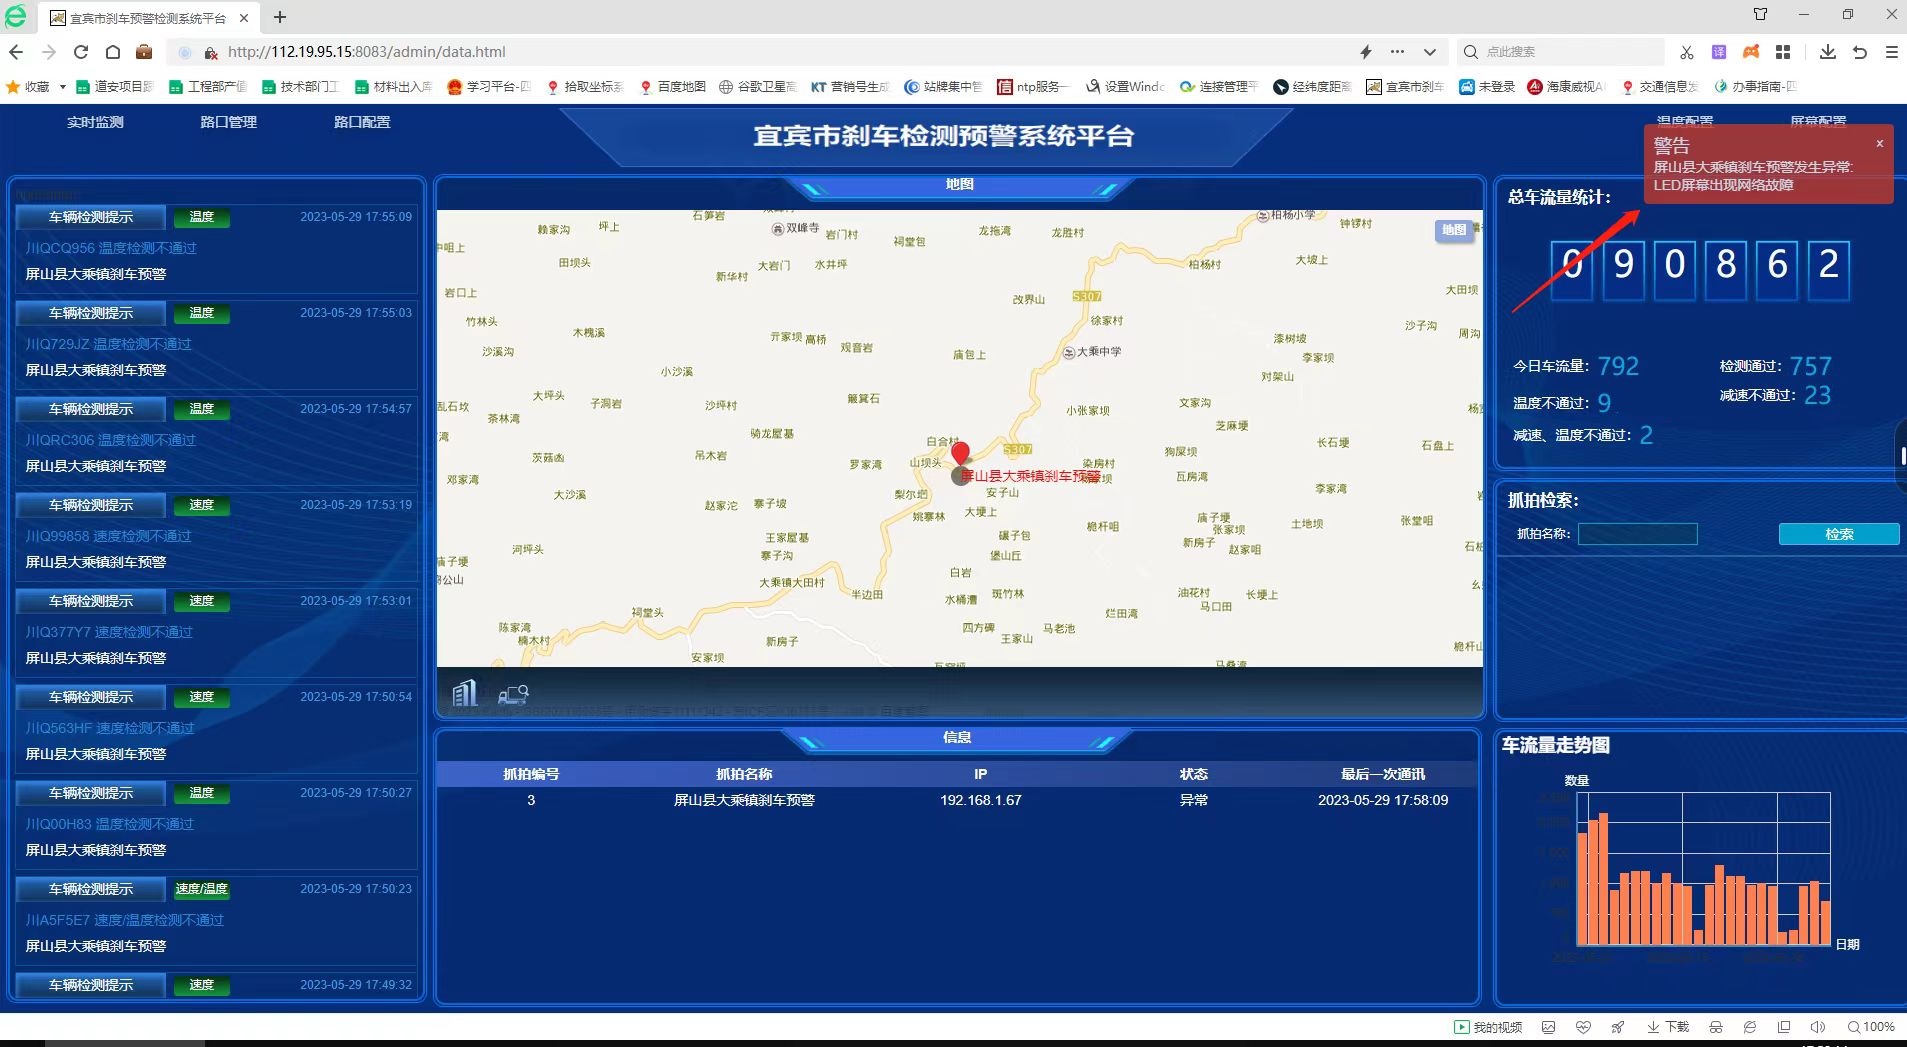Enable incognito via the glasses icon

pyautogui.click(x=1718, y=1026)
